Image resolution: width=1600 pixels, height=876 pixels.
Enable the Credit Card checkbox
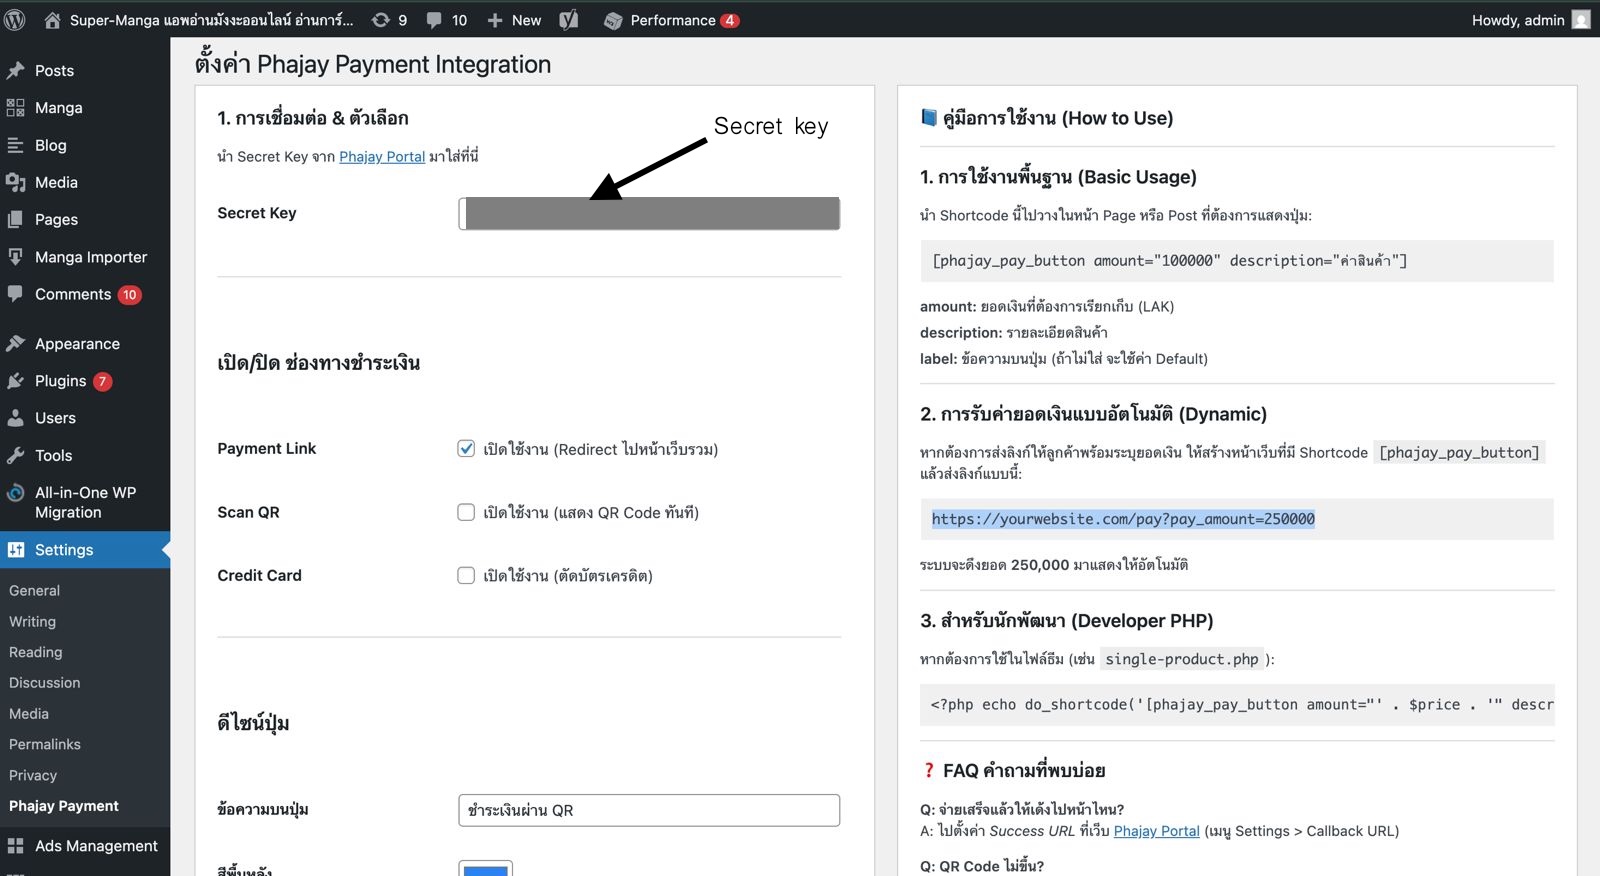466,575
